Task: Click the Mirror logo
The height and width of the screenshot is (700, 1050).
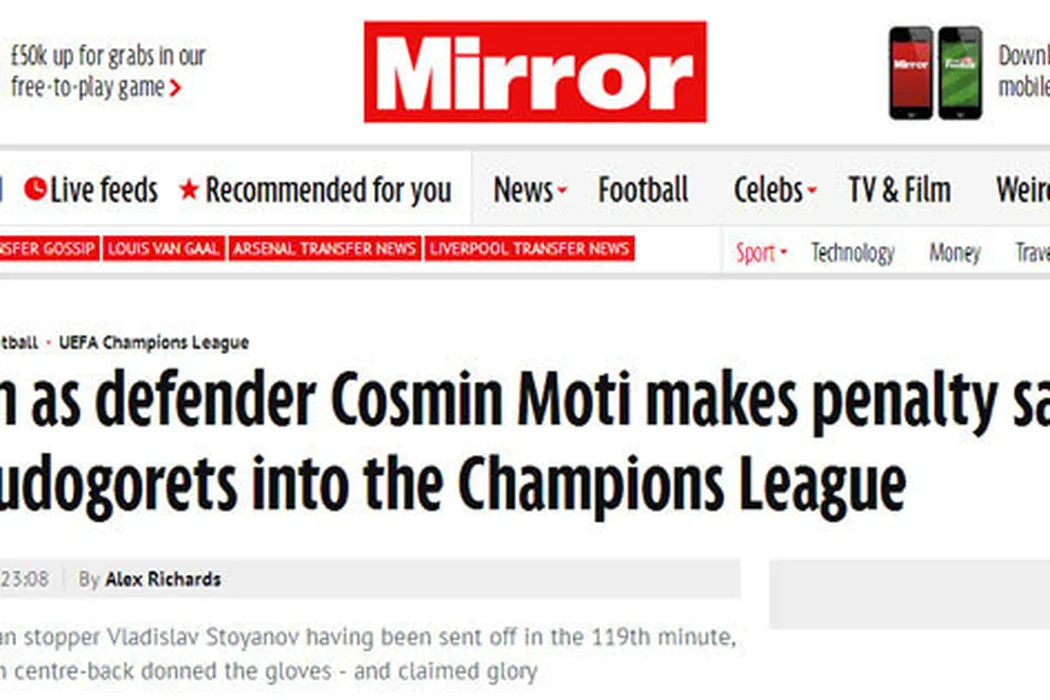Action: point(535,72)
